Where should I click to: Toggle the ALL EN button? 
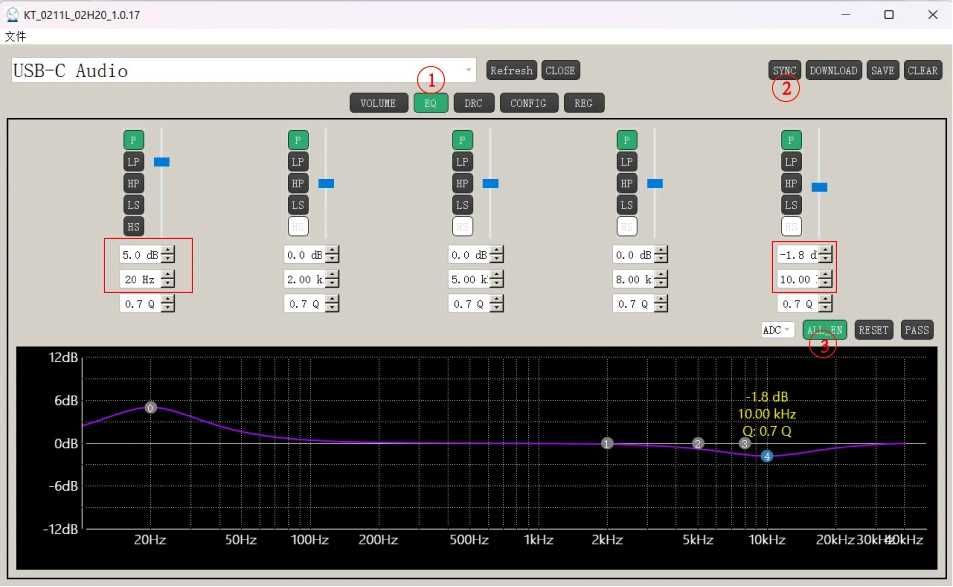pos(824,330)
